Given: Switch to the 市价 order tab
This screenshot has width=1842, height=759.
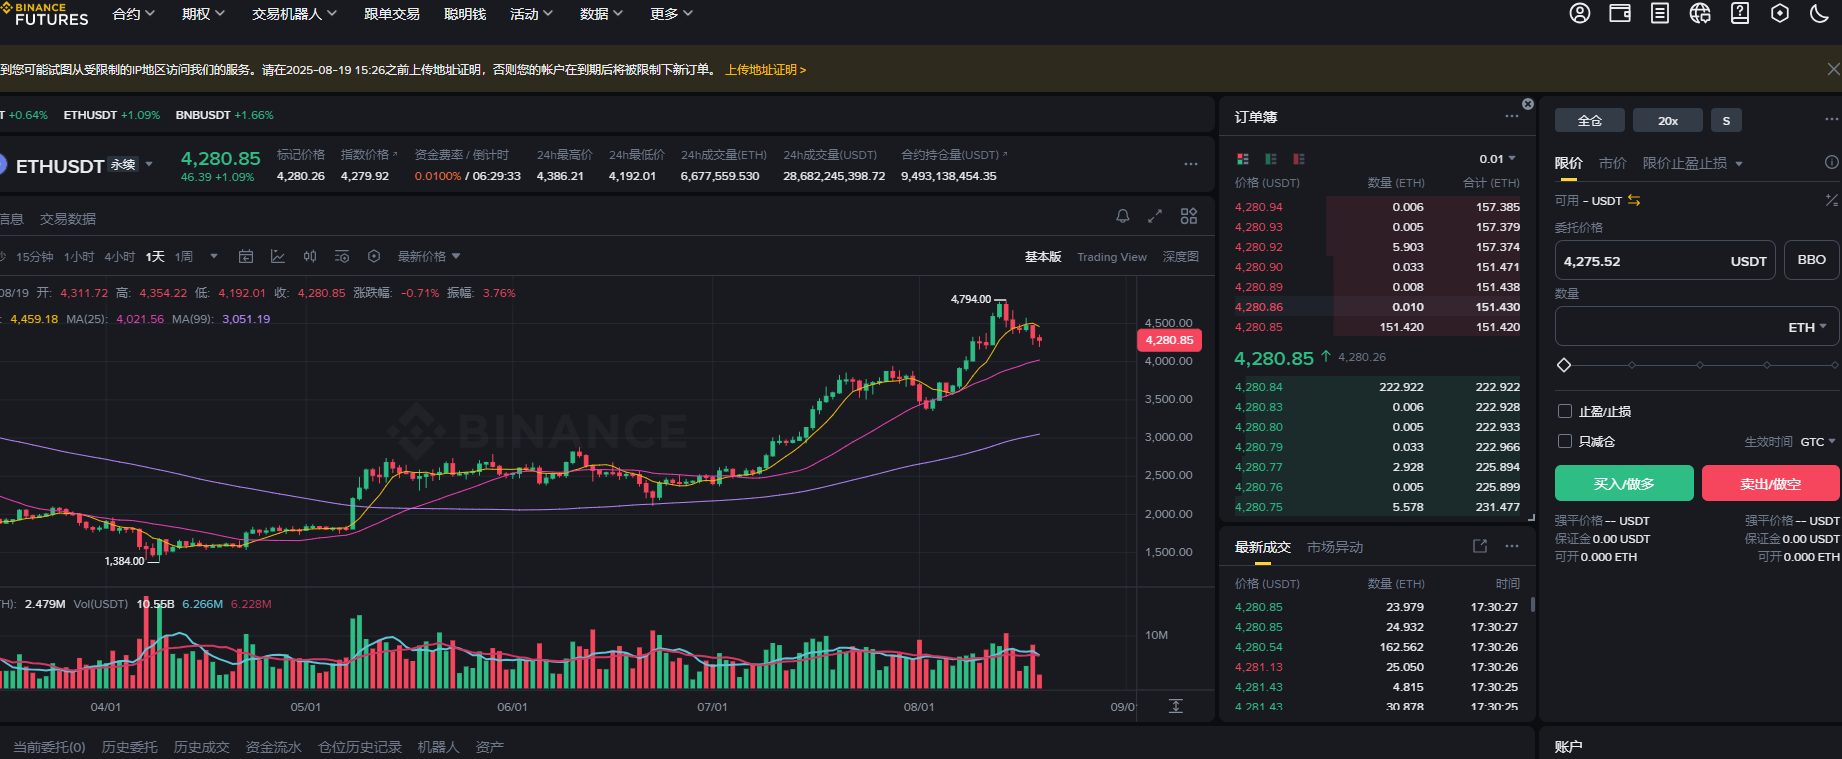Looking at the screenshot, I should (1612, 163).
